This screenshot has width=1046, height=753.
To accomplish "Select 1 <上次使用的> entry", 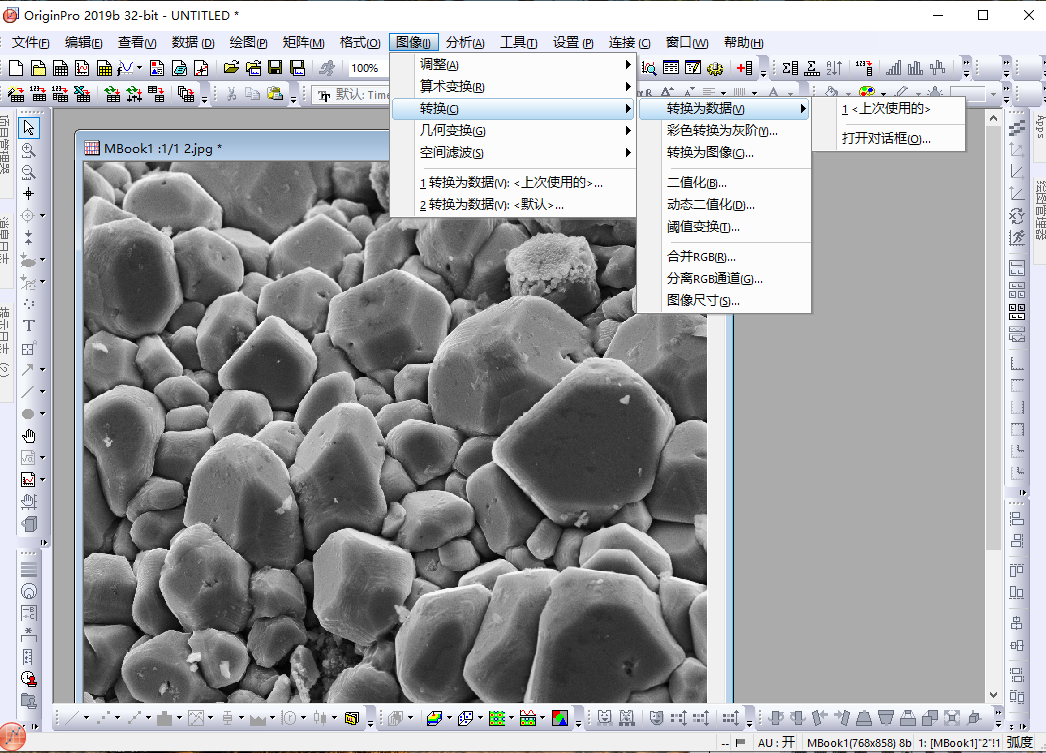I will click(885, 109).
